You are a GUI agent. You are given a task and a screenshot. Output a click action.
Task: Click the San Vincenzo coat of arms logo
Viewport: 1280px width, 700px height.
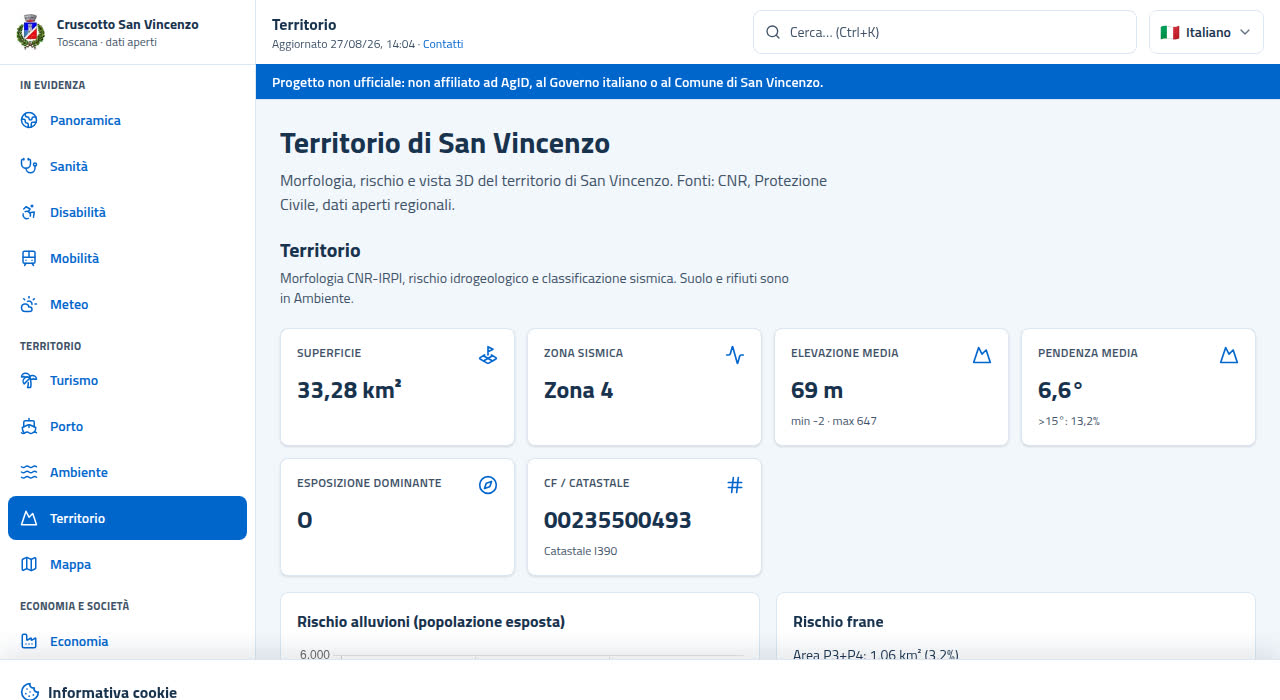(x=31, y=32)
